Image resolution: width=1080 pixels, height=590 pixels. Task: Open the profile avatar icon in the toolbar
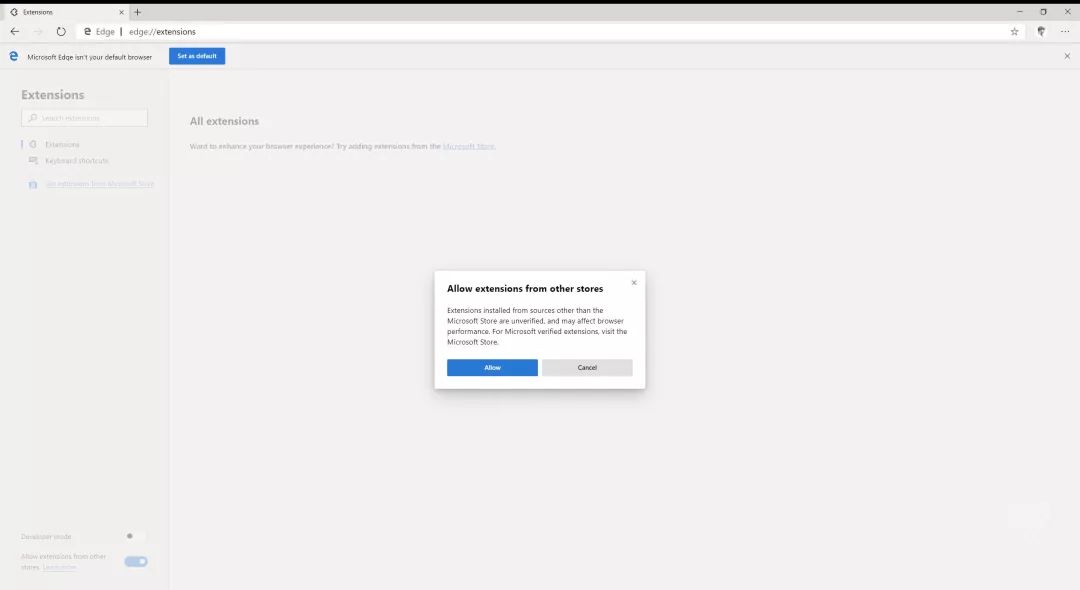1041,32
